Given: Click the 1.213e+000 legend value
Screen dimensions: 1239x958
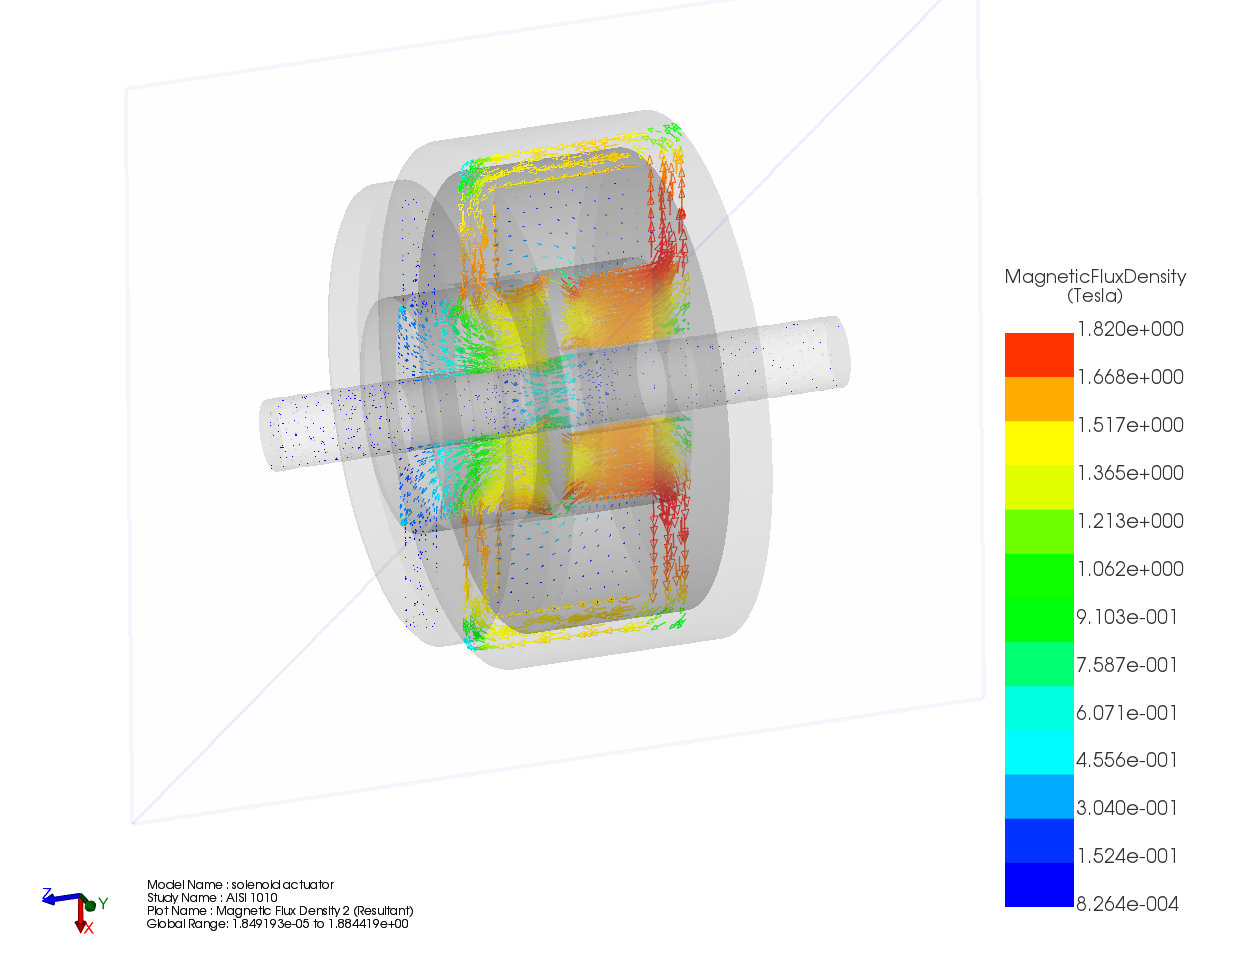Looking at the screenshot, I should (x=1129, y=521).
